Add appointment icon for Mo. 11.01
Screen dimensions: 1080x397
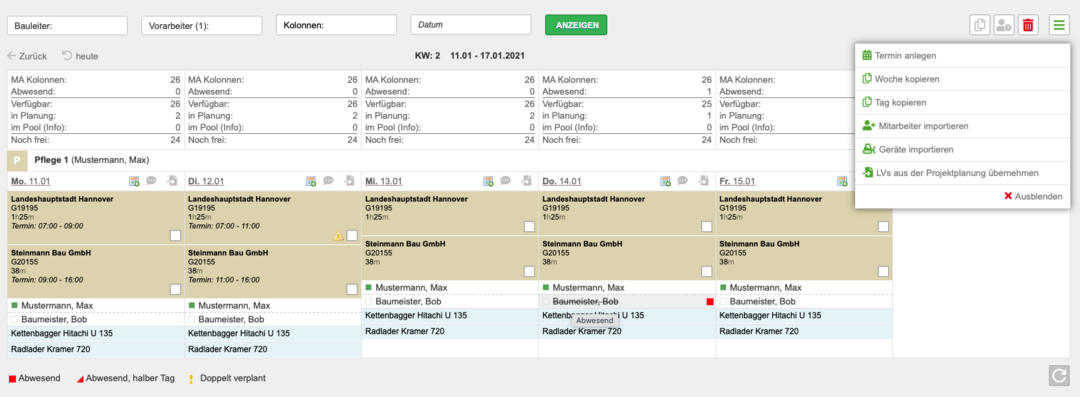pyautogui.click(x=134, y=181)
